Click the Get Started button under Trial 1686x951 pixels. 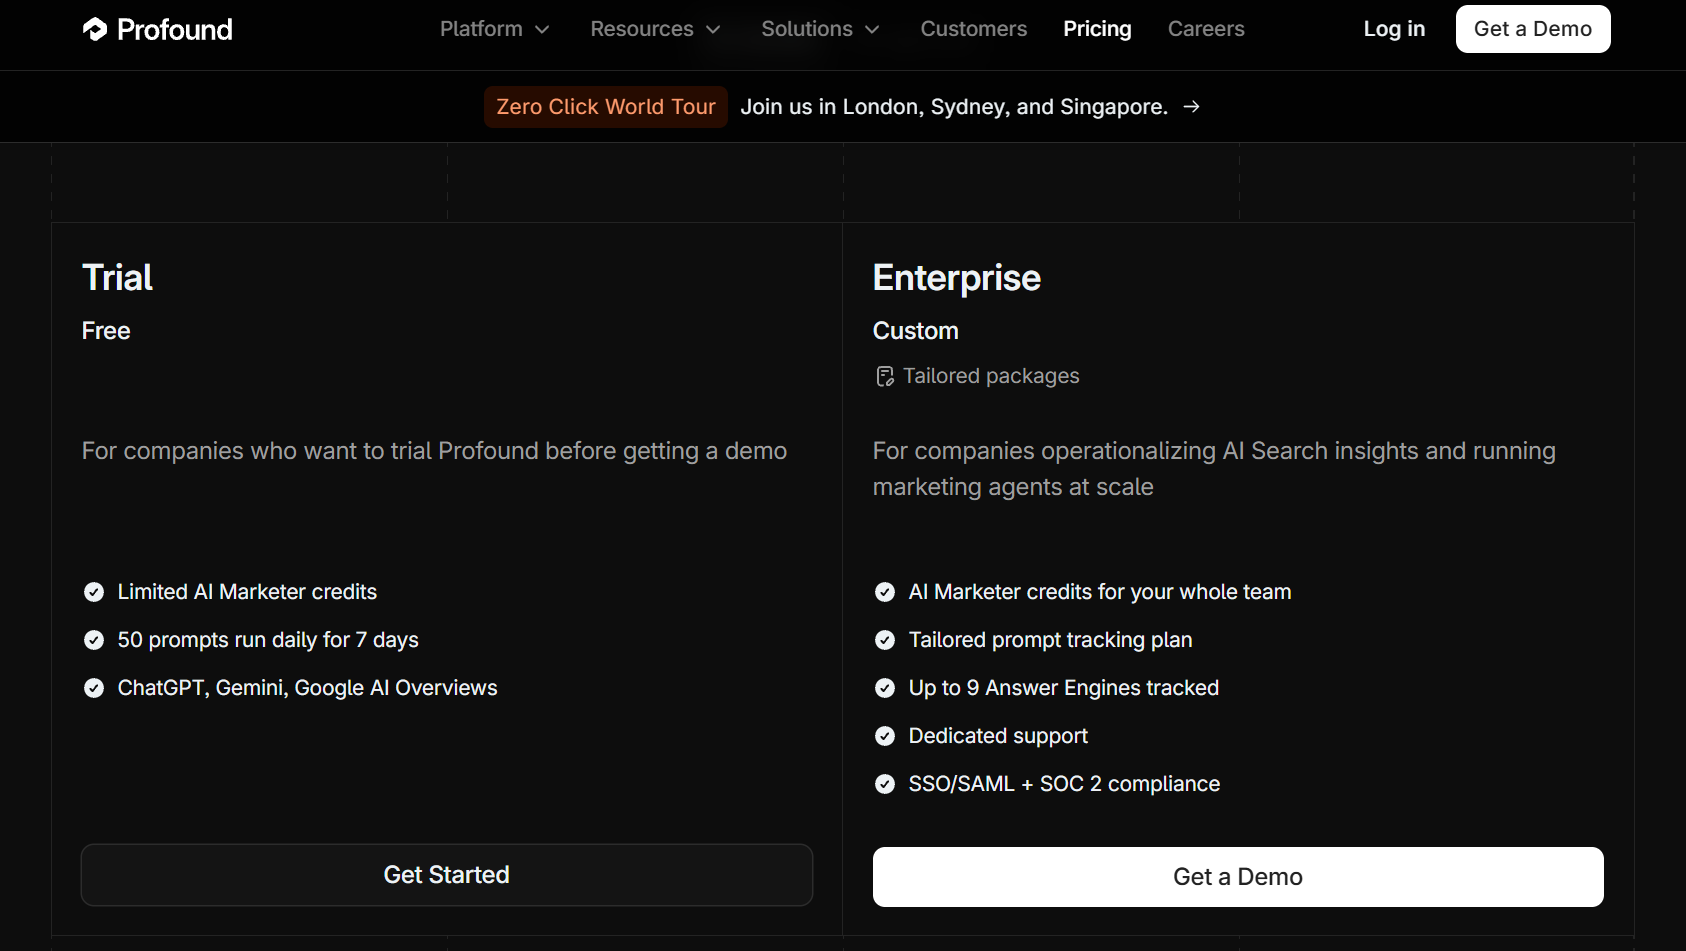click(x=447, y=875)
